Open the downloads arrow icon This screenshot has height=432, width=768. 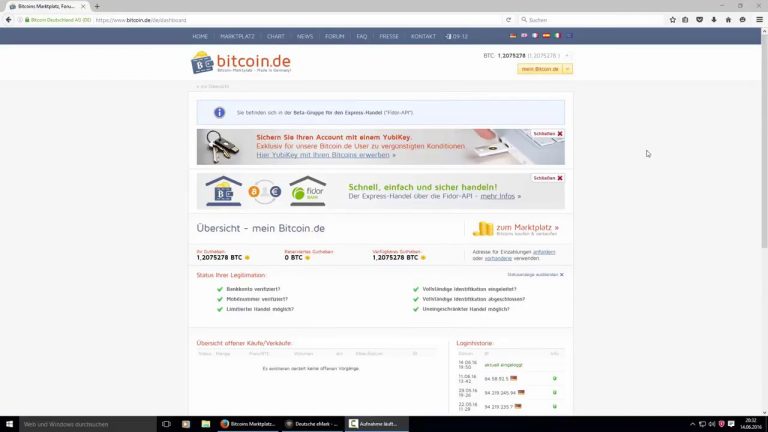click(714, 20)
